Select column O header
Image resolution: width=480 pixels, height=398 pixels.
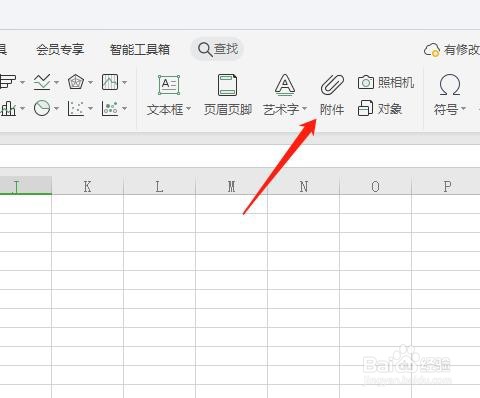point(375,186)
